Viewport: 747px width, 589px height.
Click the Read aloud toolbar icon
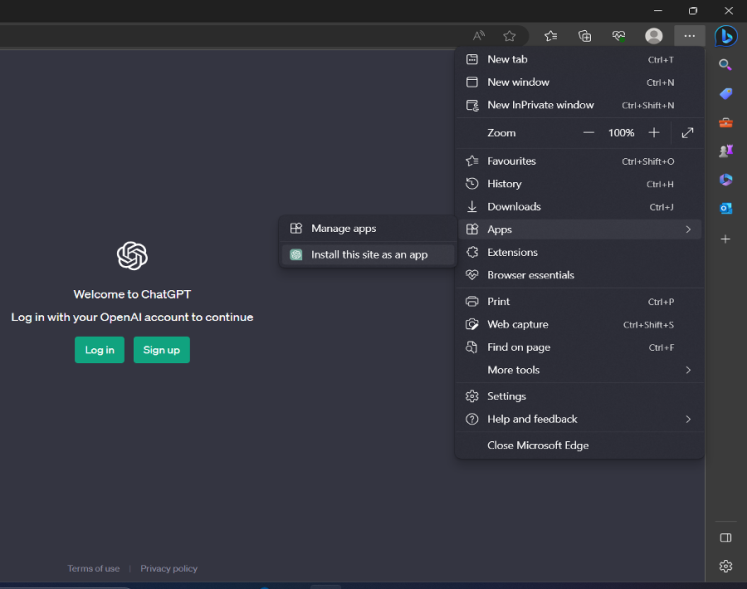479,36
